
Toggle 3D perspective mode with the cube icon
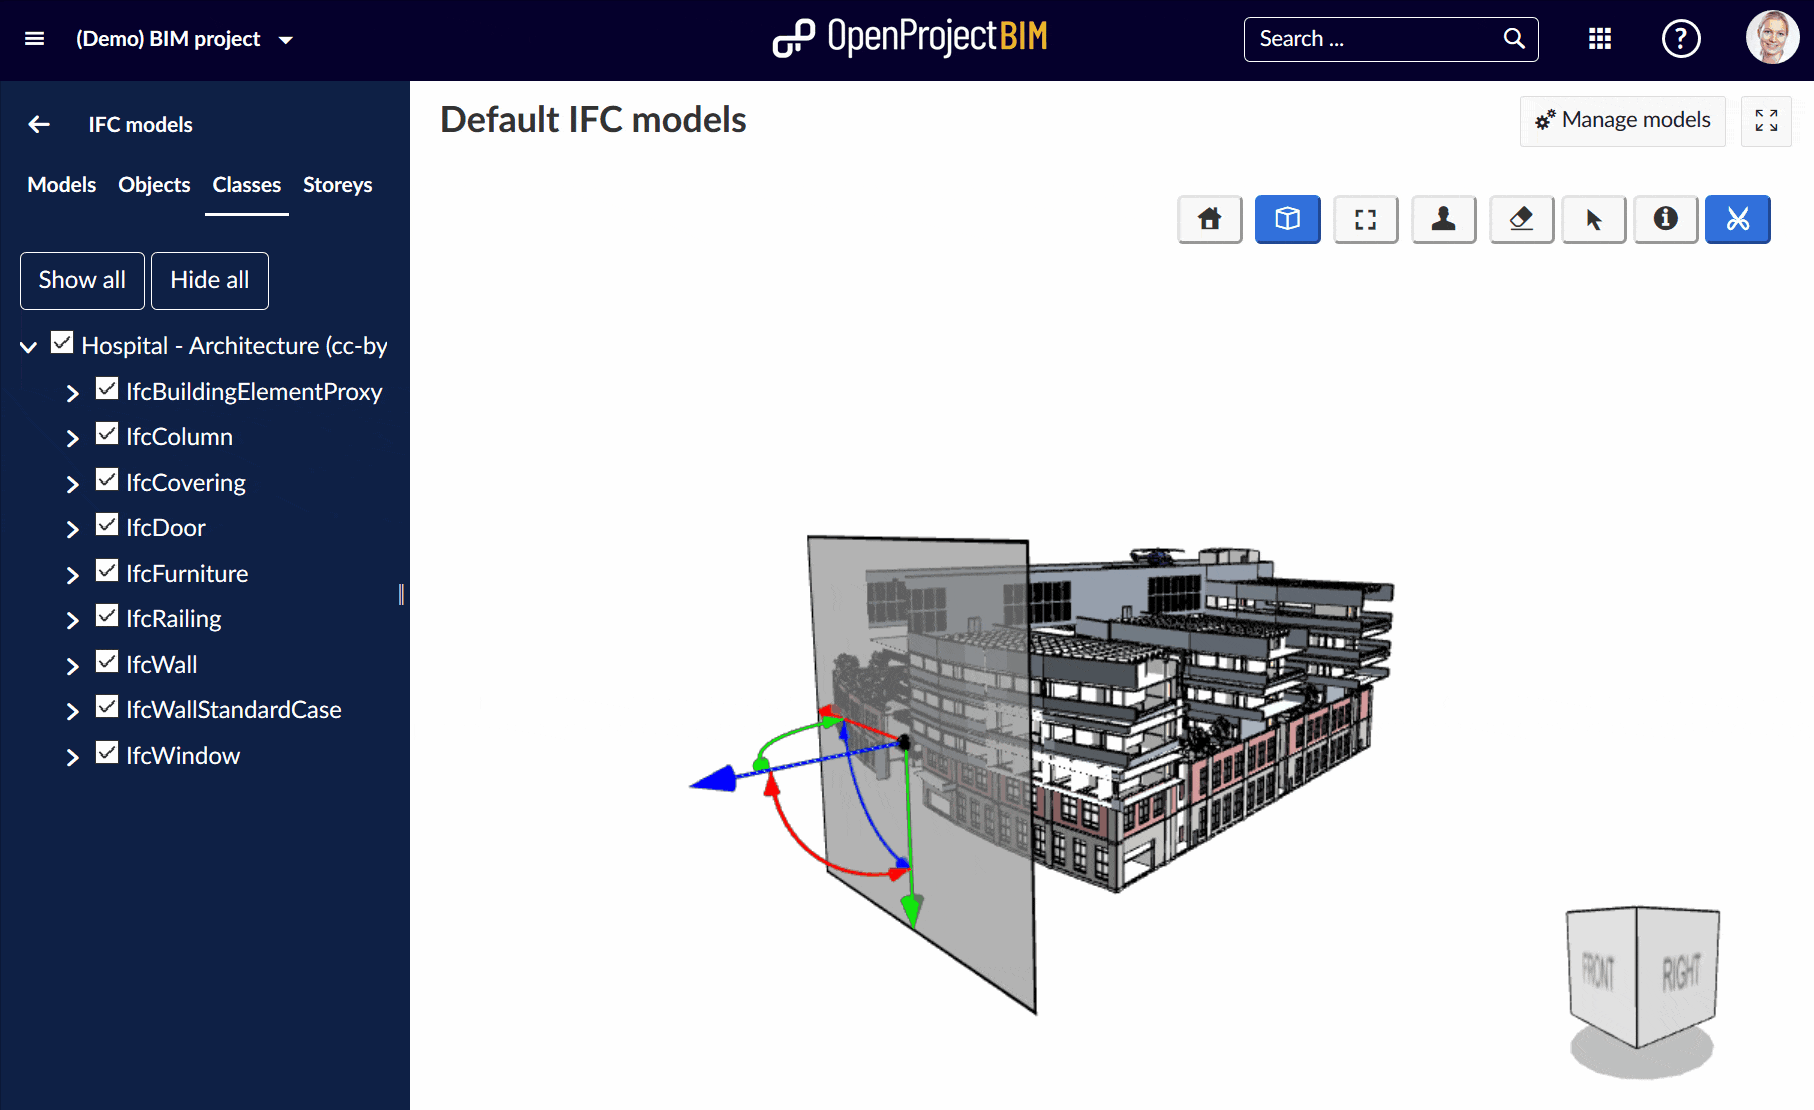pyautogui.click(x=1287, y=219)
